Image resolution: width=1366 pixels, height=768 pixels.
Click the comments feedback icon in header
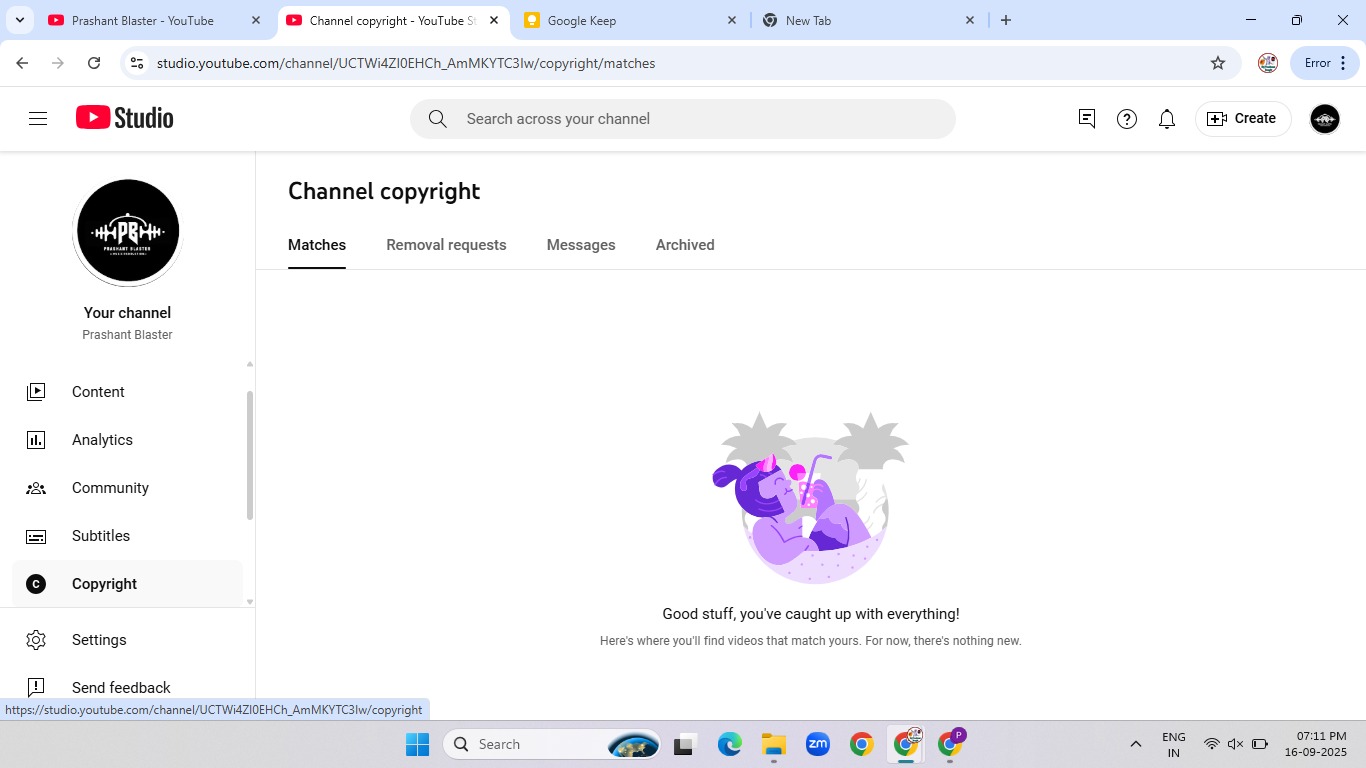pyautogui.click(x=1087, y=119)
